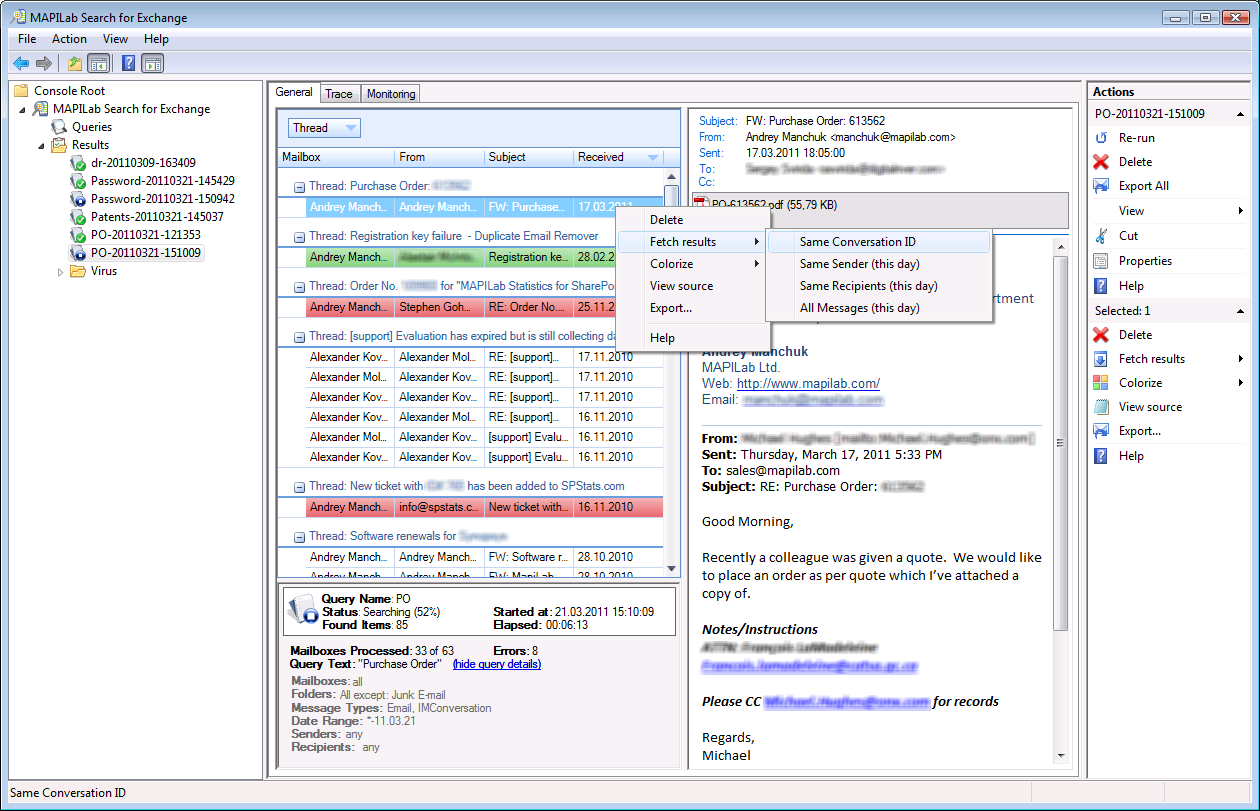Open Properties from Actions pane
The image size is (1260, 811).
tap(1145, 261)
